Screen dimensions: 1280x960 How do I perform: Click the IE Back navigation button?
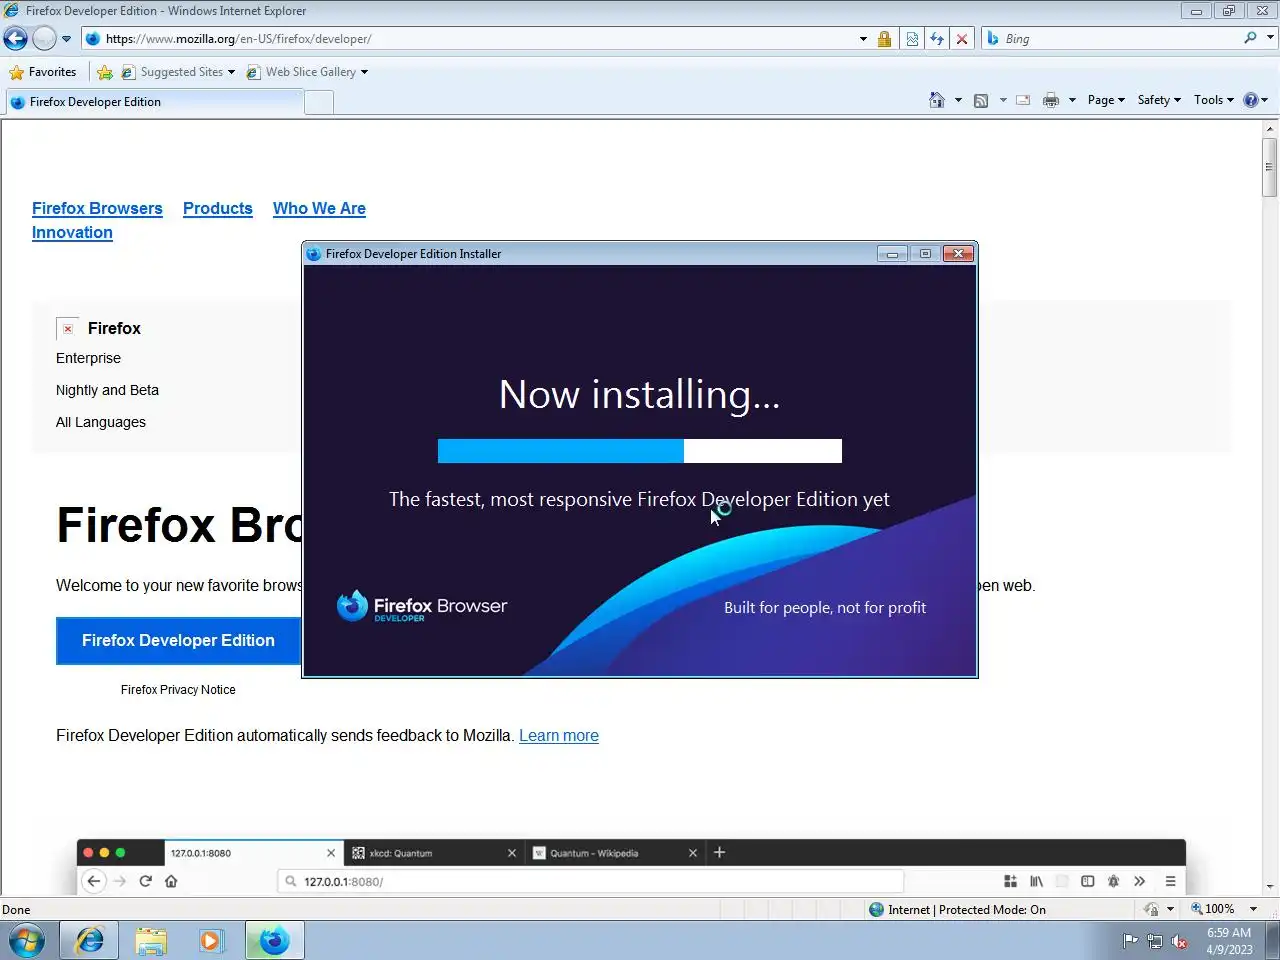[15, 39]
